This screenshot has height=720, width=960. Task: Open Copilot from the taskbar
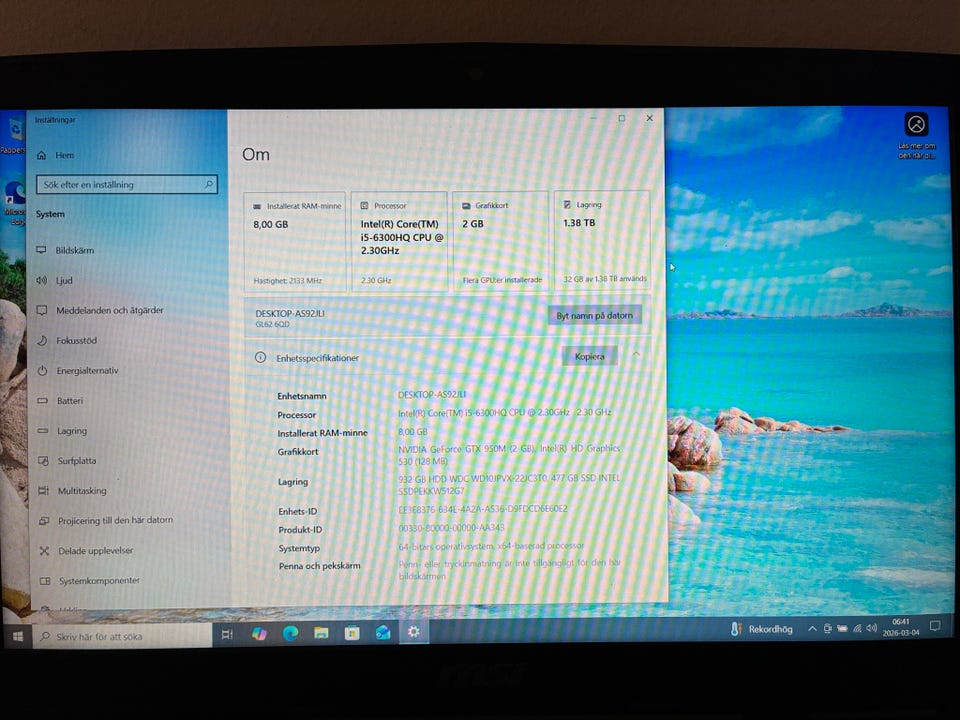[x=259, y=634]
